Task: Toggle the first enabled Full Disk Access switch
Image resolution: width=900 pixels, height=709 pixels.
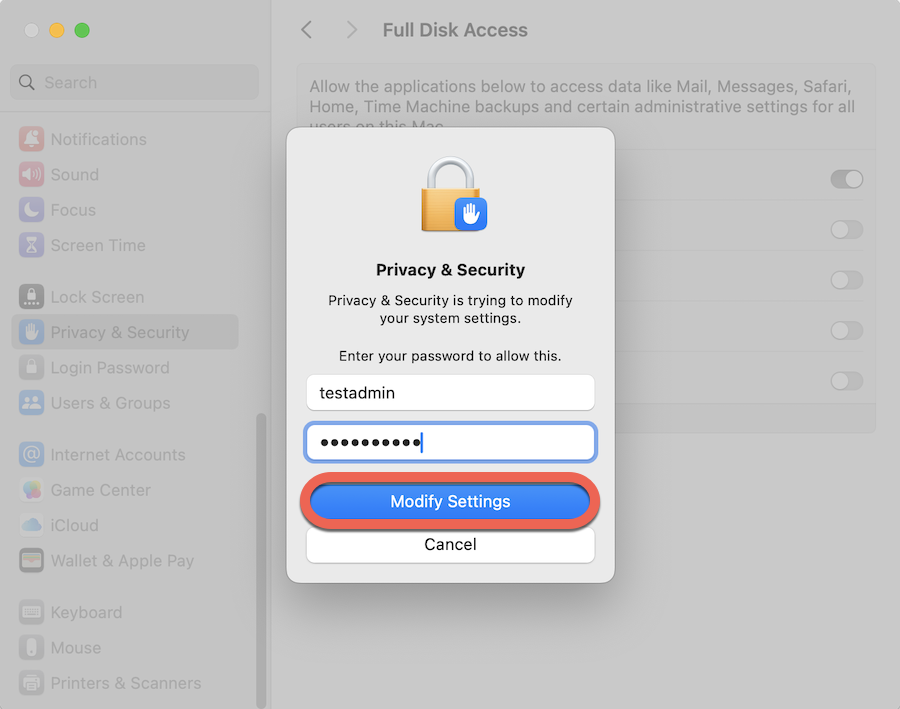Action: pyautogui.click(x=847, y=179)
